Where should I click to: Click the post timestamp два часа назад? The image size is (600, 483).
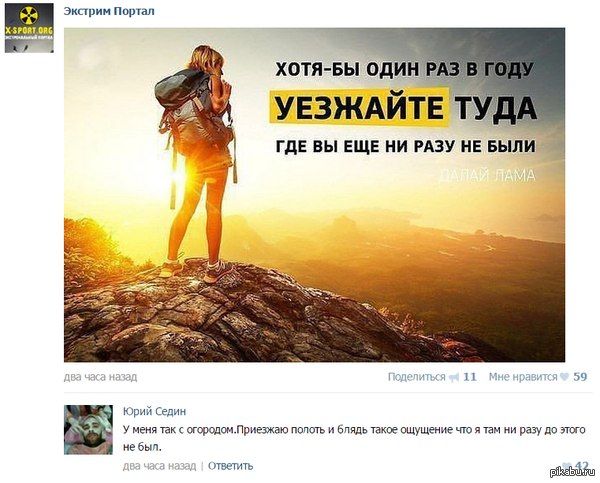tap(100, 377)
